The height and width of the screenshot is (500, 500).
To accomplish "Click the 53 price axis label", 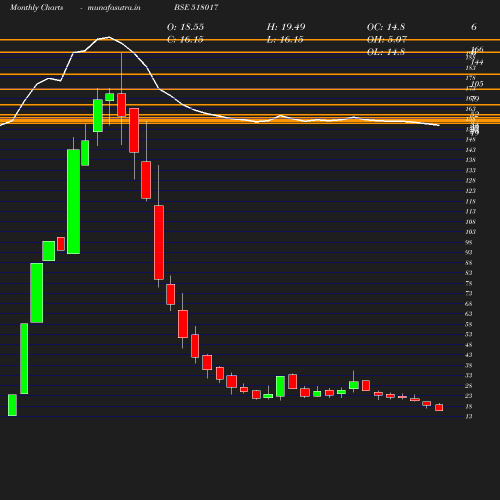I will [469, 334].
